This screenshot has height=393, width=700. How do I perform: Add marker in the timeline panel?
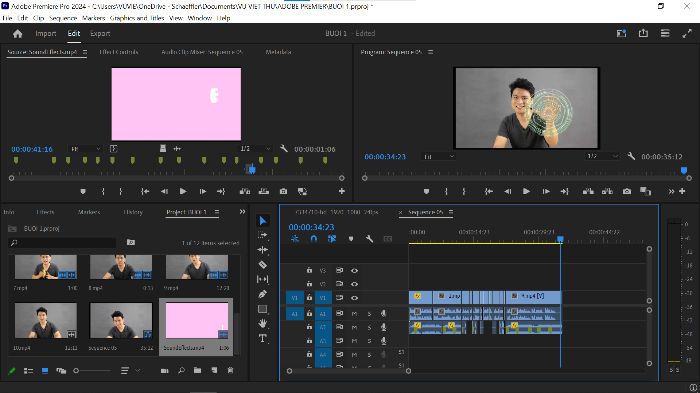[351, 239]
